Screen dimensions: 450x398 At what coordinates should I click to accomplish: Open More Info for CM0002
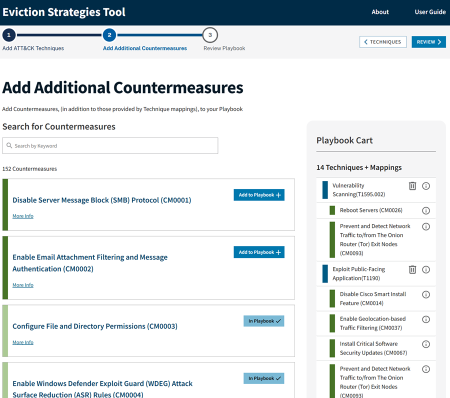[x=23, y=285]
